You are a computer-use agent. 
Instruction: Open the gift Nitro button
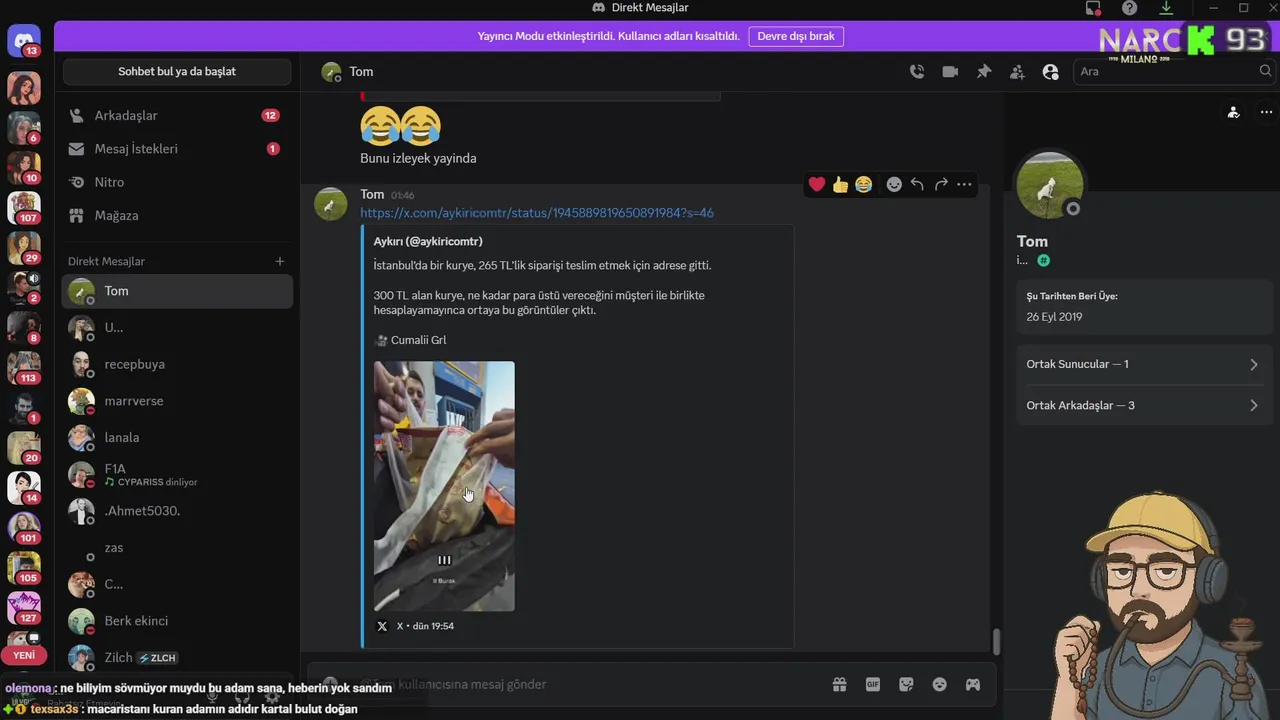[x=840, y=685]
